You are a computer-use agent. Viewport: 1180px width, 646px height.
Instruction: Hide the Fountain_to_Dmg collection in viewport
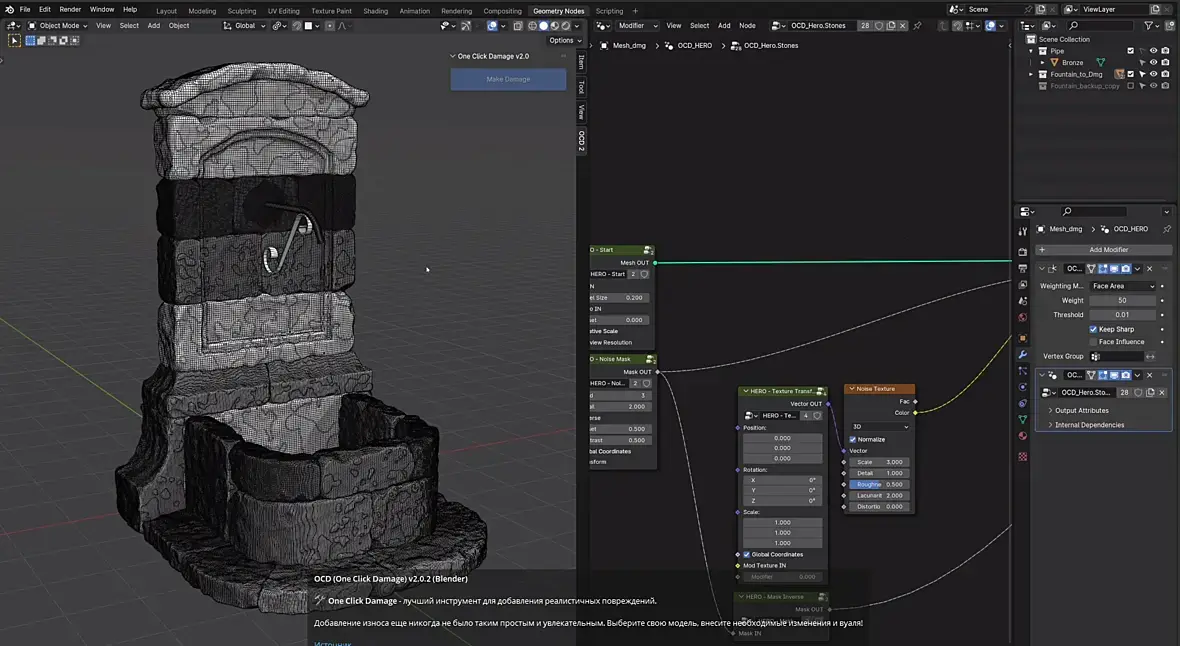coord(1153,74)
